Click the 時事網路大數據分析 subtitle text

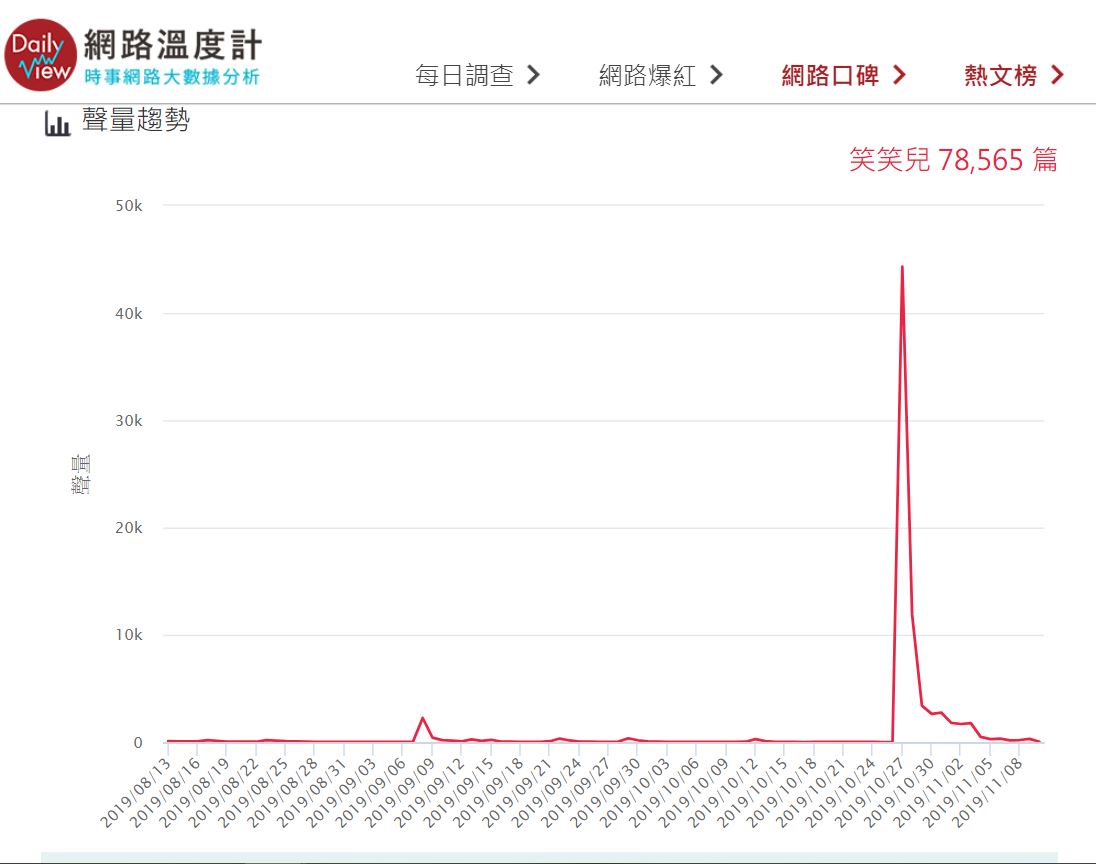click(171, 77)
